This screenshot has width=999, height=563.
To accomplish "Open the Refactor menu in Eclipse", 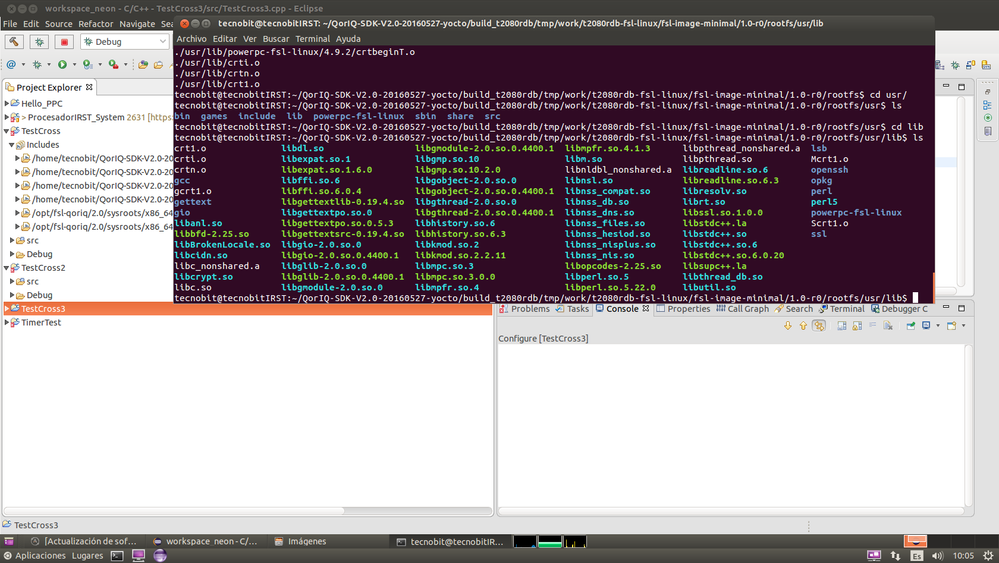I will coord(96,24).
